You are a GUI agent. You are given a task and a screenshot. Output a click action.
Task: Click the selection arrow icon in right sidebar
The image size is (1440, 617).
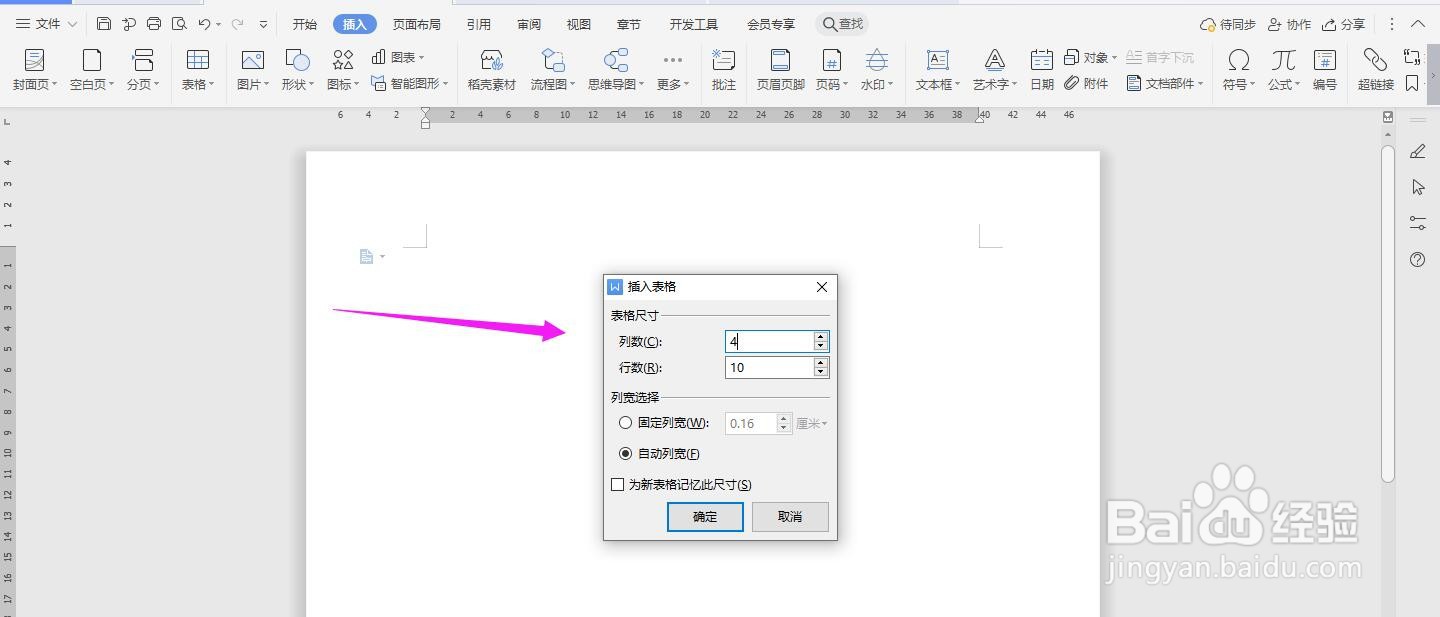pos(1417,187)
